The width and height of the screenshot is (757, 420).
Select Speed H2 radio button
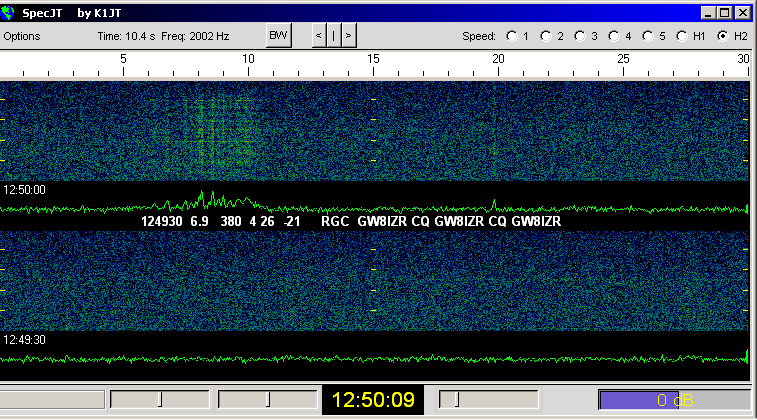coord(723,36)
